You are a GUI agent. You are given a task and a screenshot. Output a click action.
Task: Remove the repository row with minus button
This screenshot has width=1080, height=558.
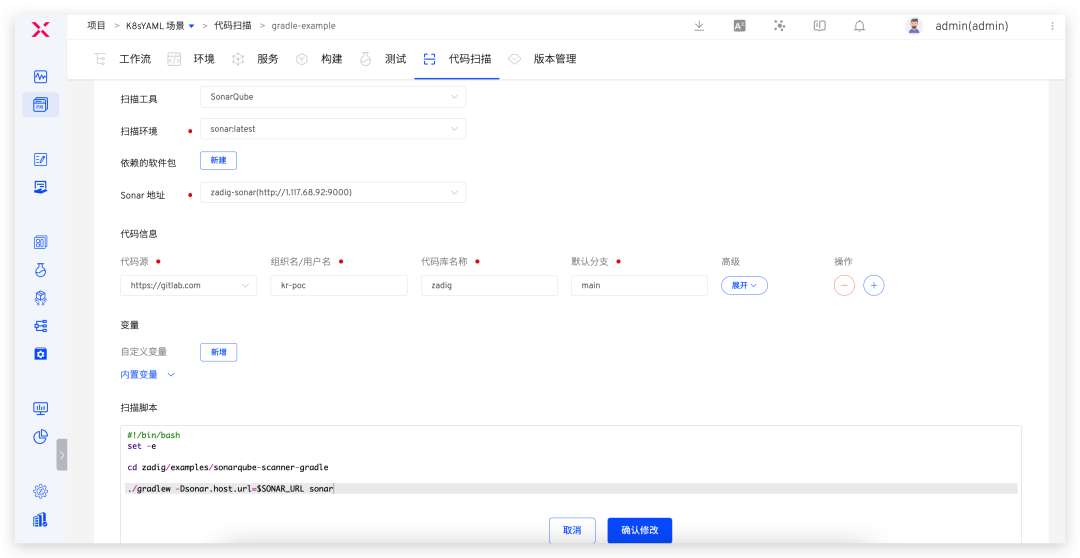point(844,285)
